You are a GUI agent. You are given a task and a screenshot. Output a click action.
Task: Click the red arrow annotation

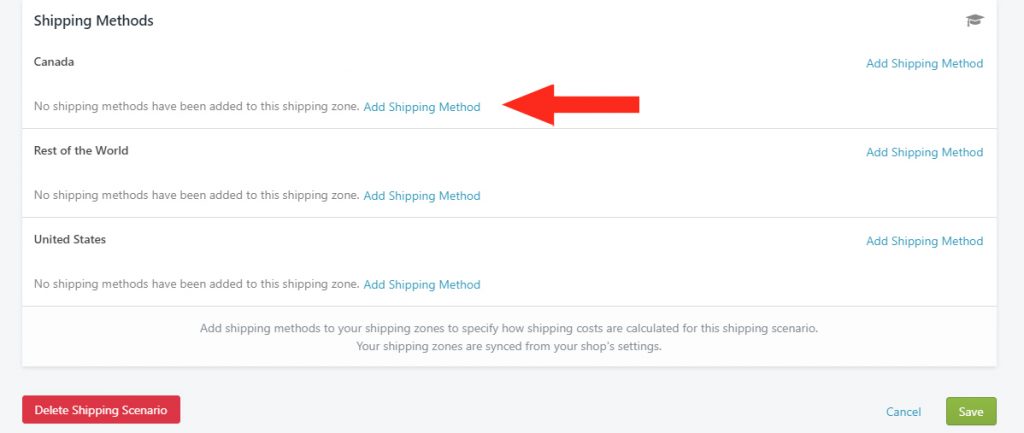point(571,104)
